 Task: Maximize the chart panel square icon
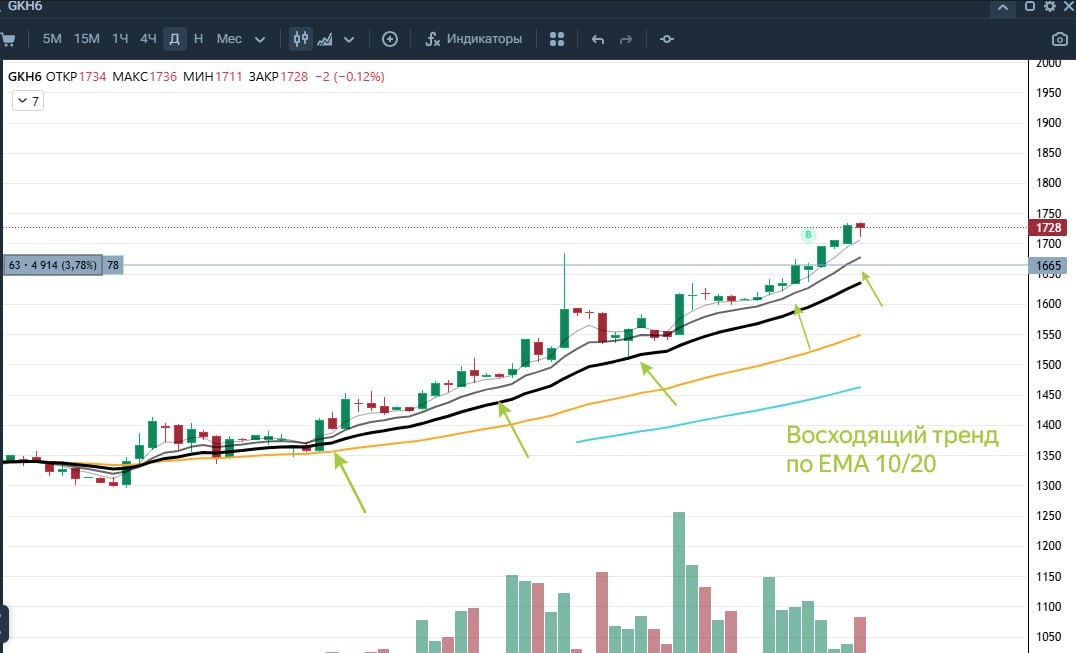point(1029,6)
